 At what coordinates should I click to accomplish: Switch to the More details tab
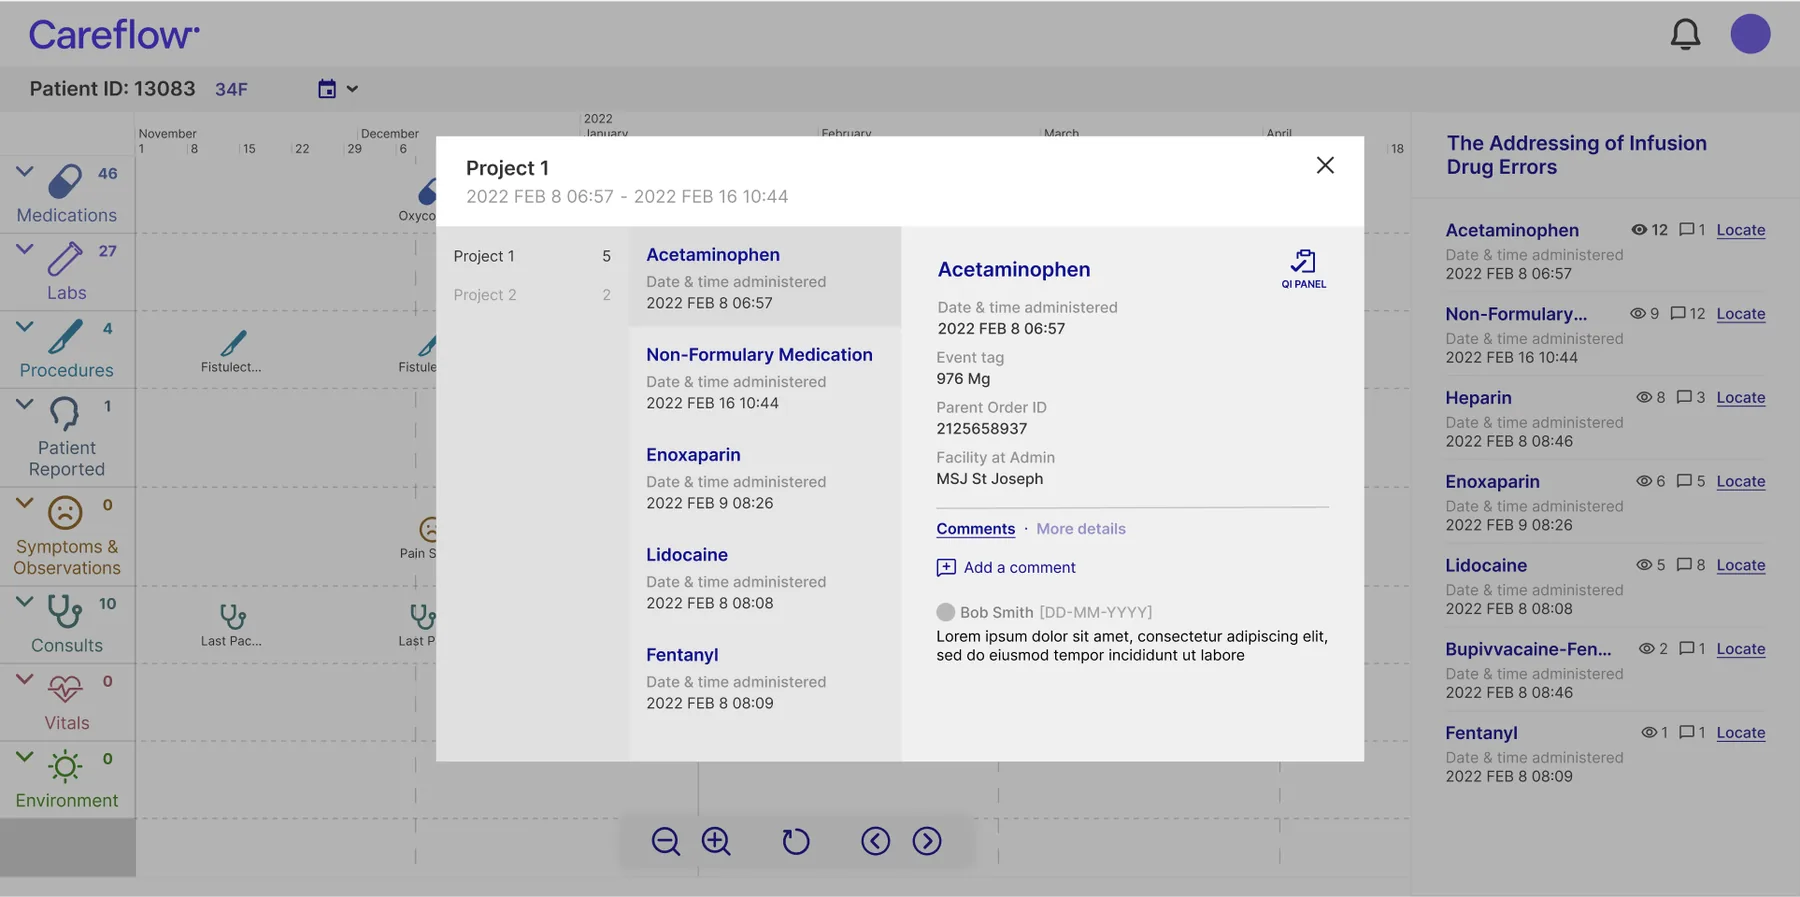coord(1081,529)
